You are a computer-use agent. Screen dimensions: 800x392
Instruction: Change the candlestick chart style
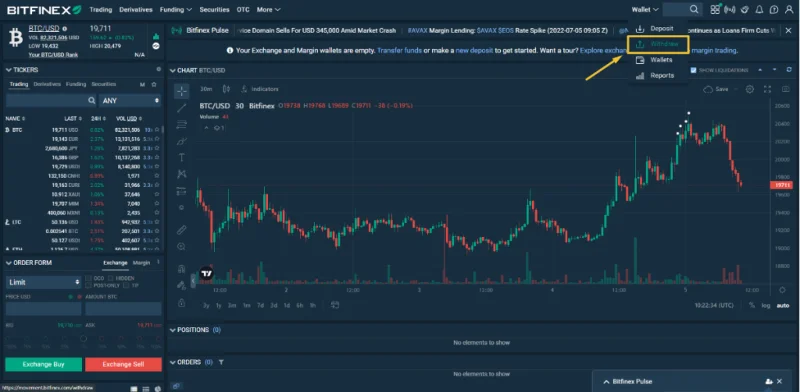click(x=226, y=89)
